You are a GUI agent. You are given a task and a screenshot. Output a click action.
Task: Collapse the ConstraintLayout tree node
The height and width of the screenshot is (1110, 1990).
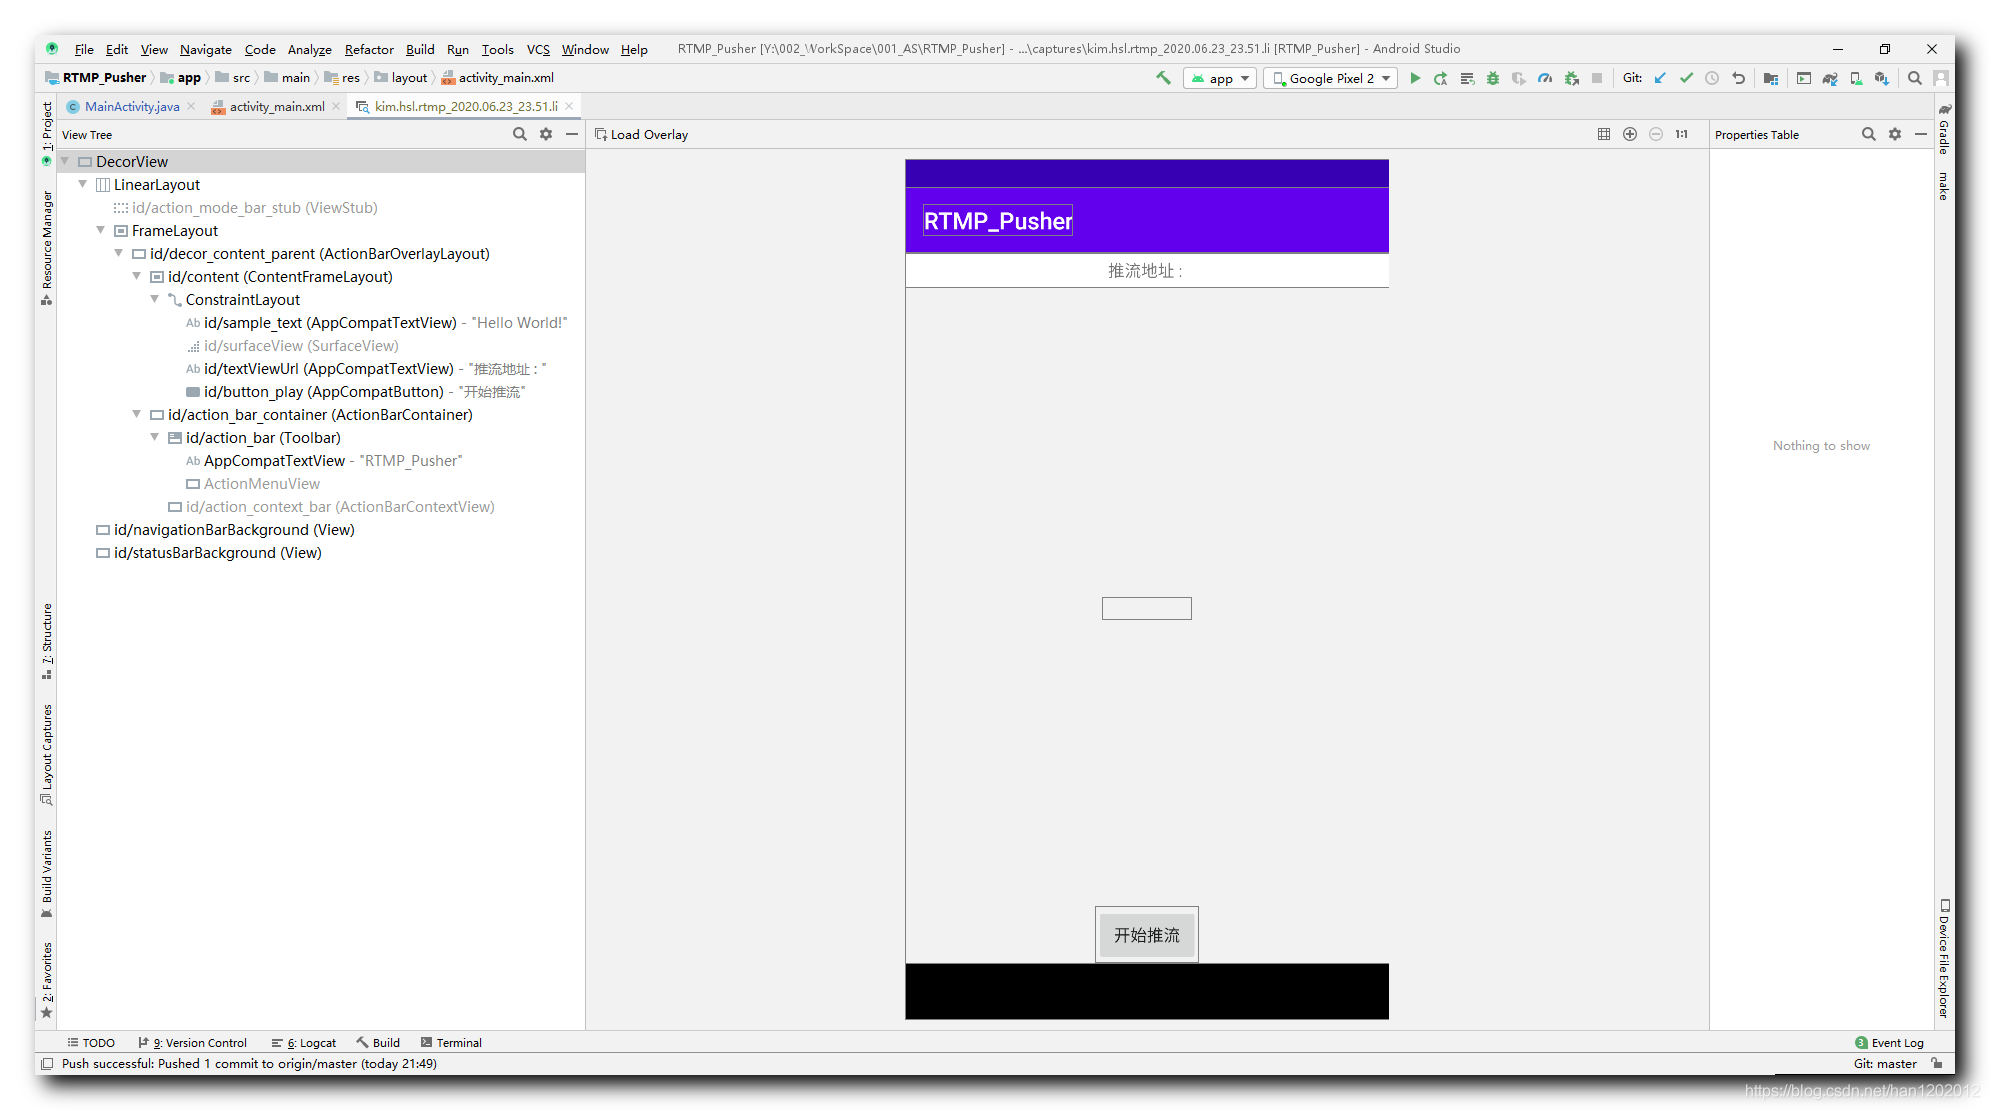pos(155,299)
